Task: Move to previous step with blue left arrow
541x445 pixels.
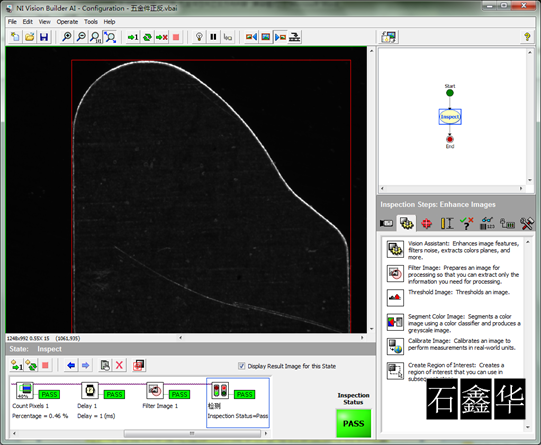Action: click(x=71, y=365)
